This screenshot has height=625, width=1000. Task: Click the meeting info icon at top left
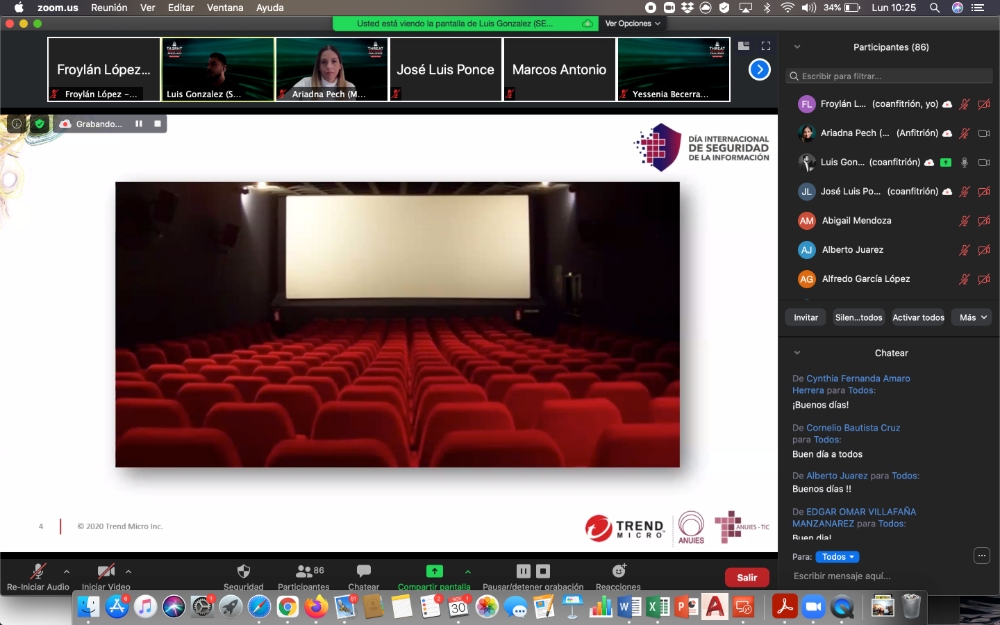(17, 123)
